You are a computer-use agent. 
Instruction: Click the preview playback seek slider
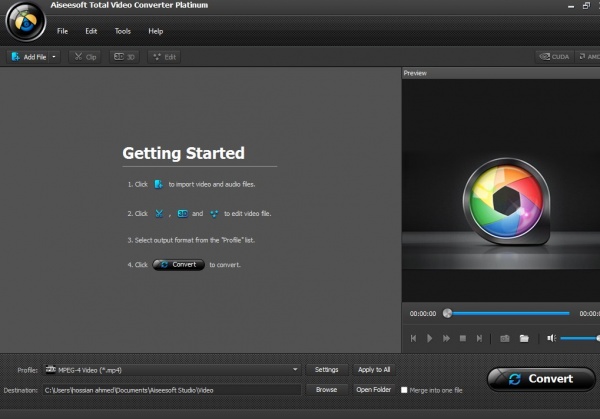(508, 313)
